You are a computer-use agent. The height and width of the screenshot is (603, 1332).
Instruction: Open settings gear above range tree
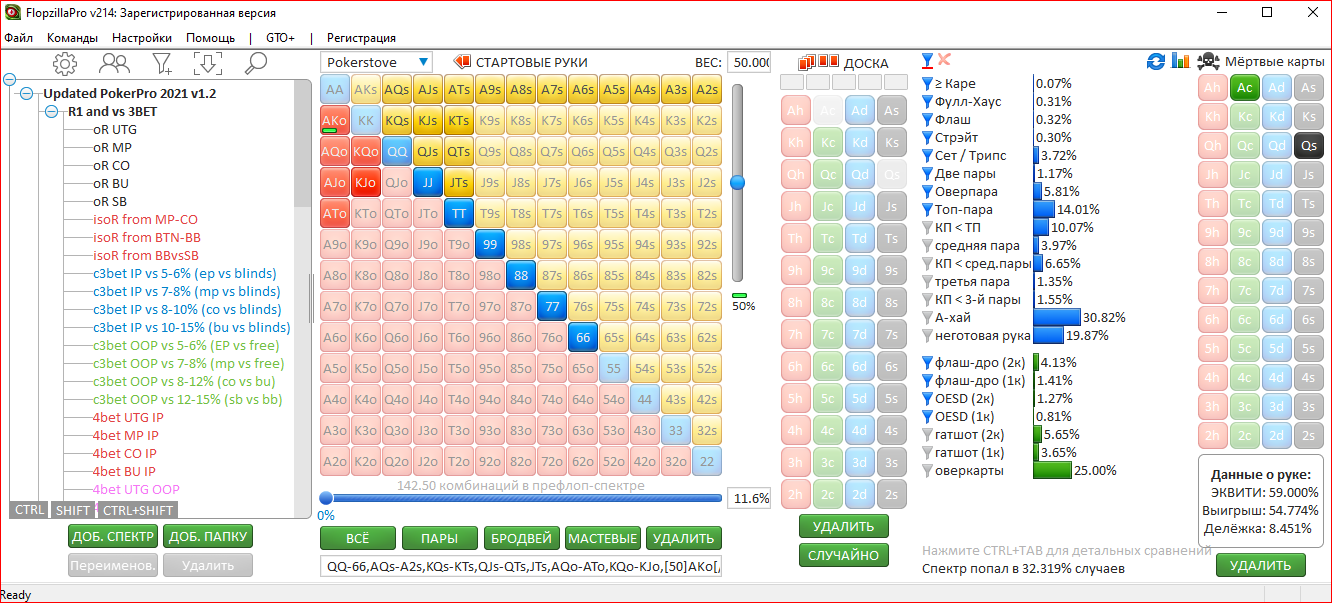point(65,64)
